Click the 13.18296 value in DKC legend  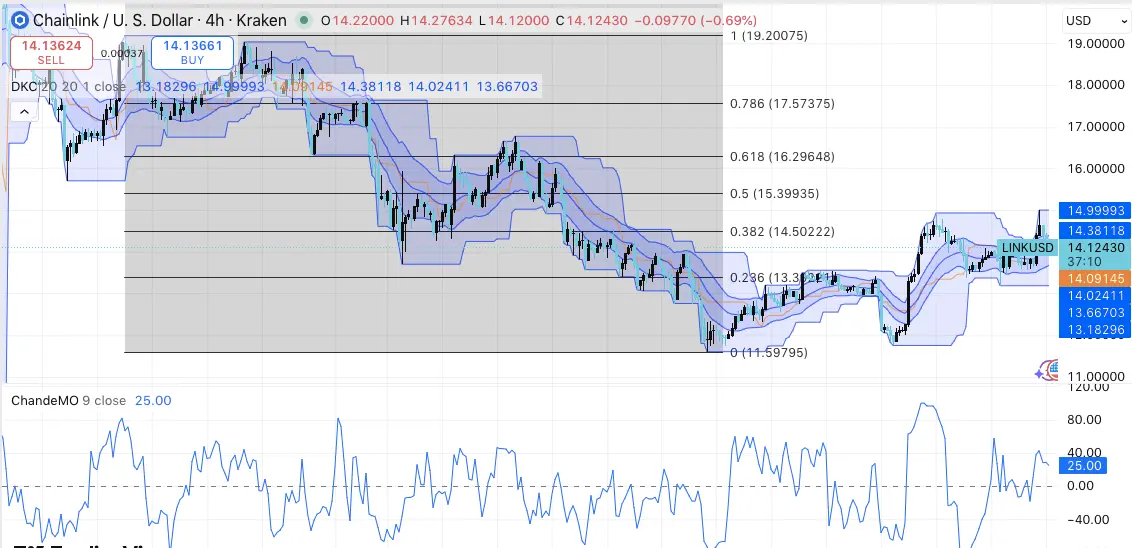[166, 87]
